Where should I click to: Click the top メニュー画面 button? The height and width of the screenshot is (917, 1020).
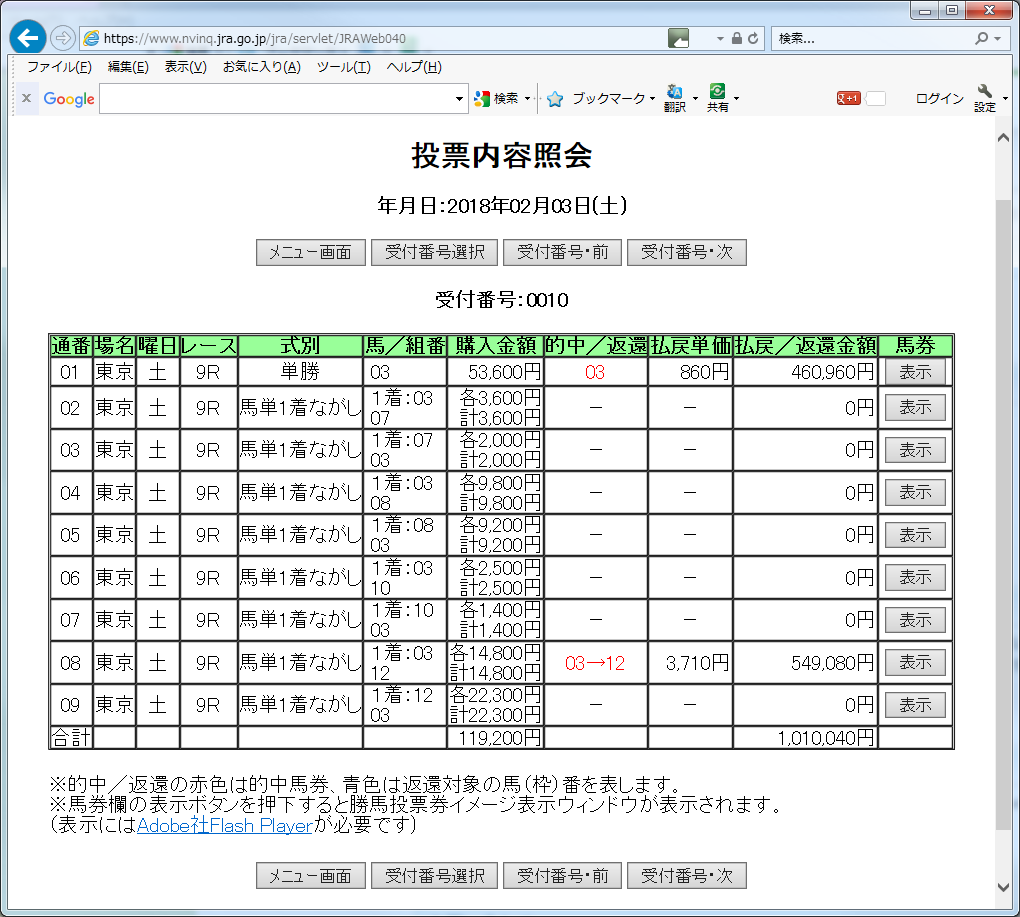coord(310,252)
